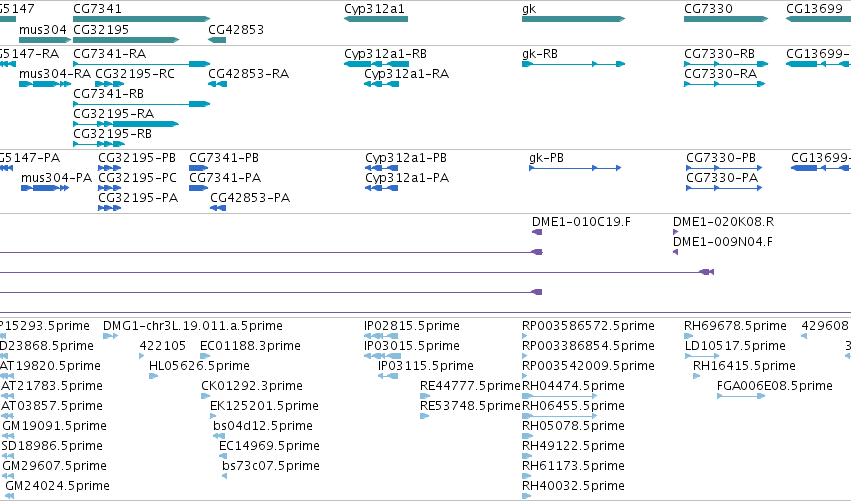
Task: Select EST bs73c07.5prime
Action: tap(225, 477)
